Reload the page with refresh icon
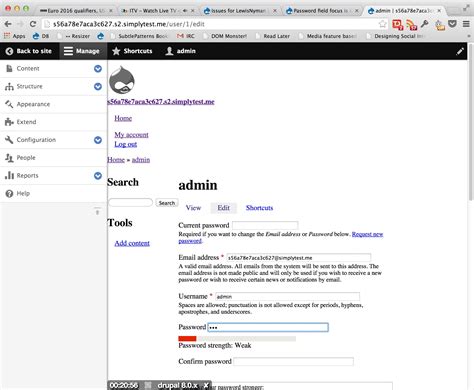This screenshot has height=390, width=474. click(x=33, y=24)
